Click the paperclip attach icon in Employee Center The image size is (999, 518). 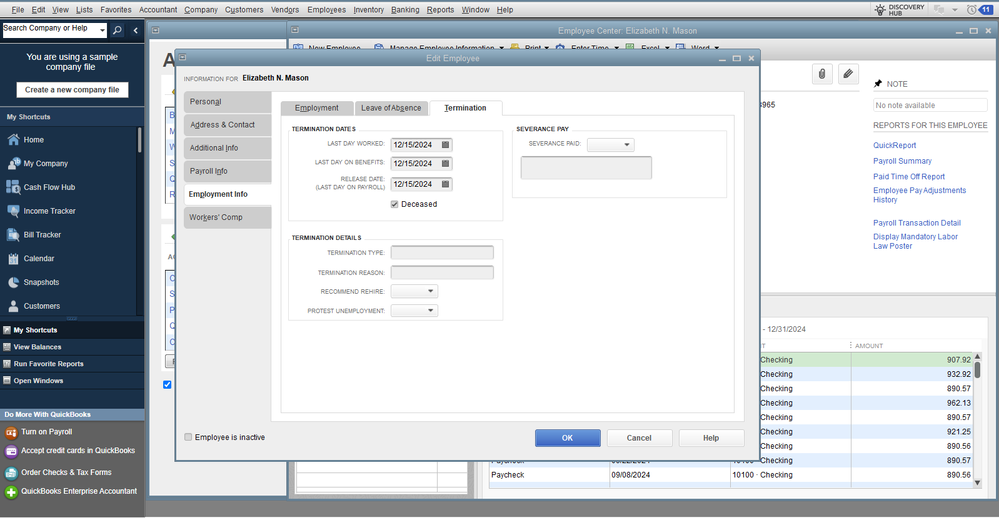point(822,74)
